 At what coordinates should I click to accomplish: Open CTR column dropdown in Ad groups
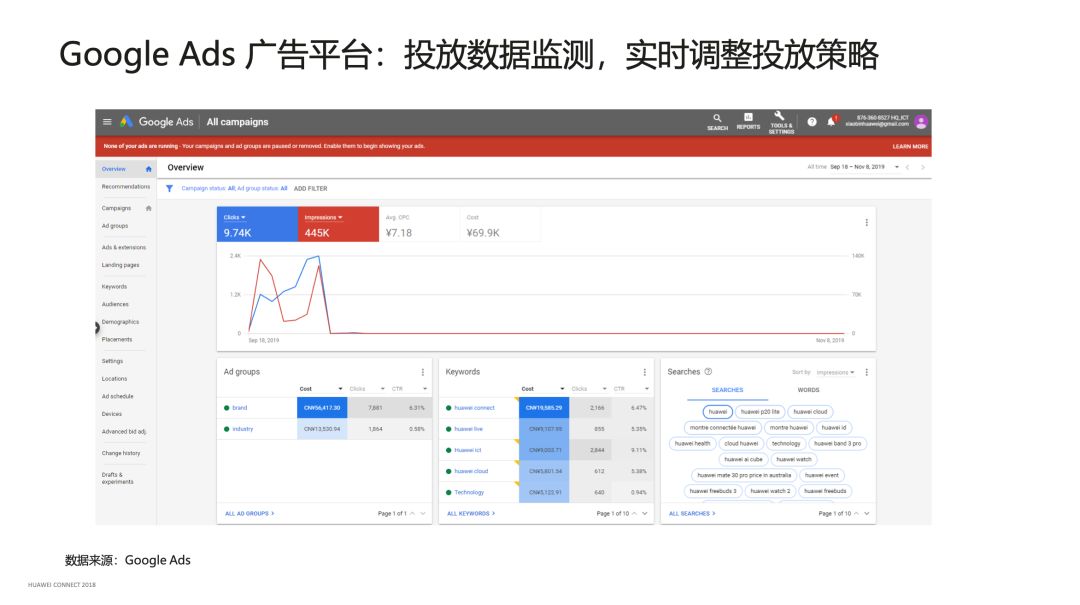425,389
